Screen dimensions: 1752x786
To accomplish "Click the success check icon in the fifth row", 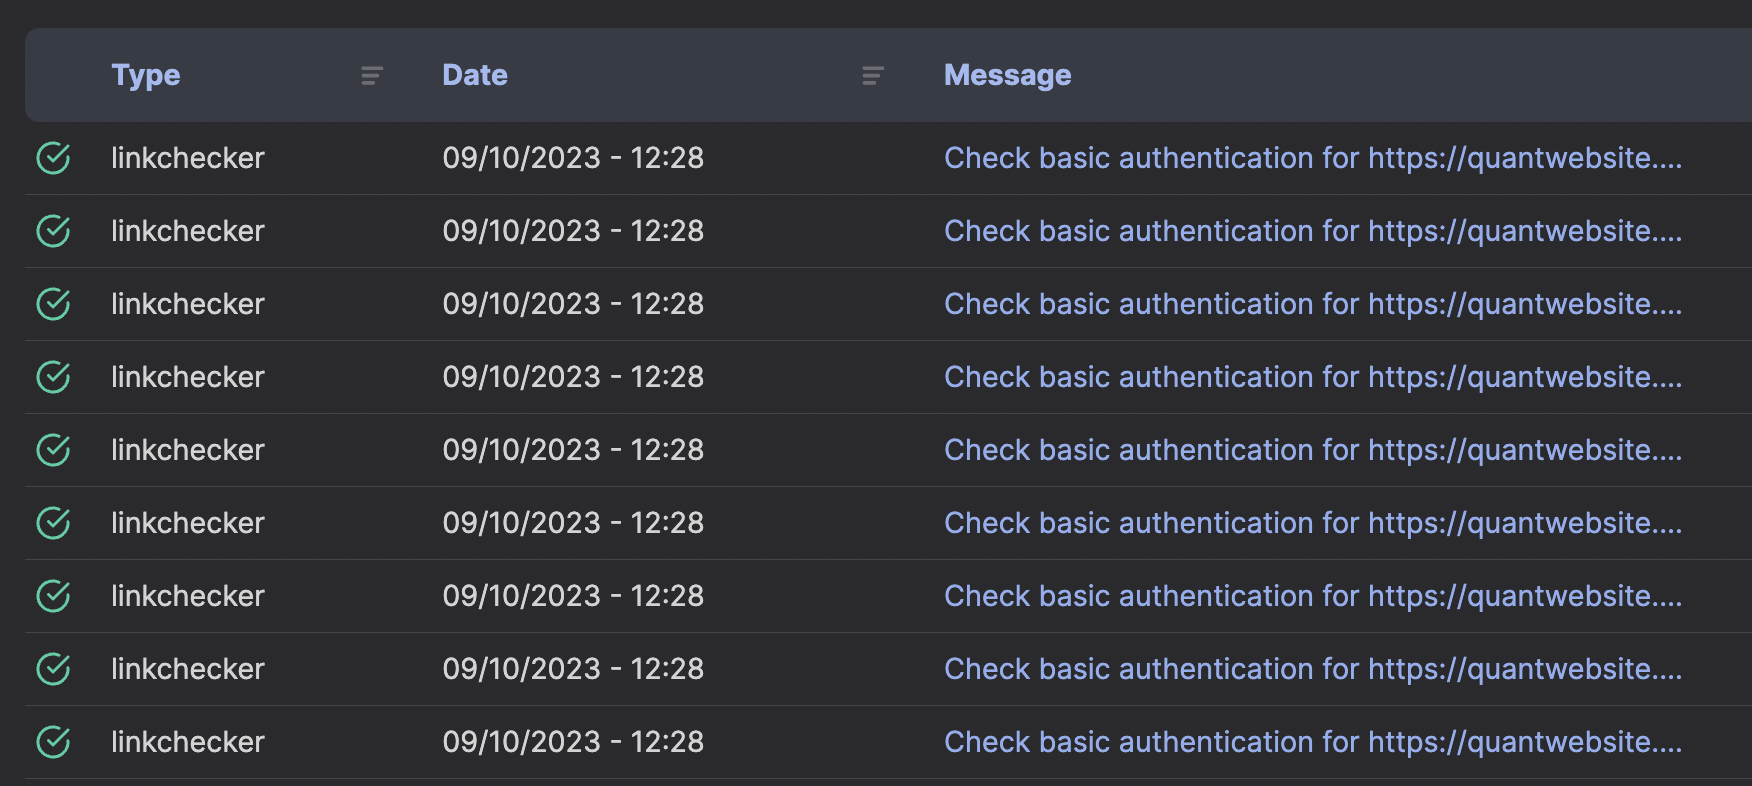I will click(53, 450).
